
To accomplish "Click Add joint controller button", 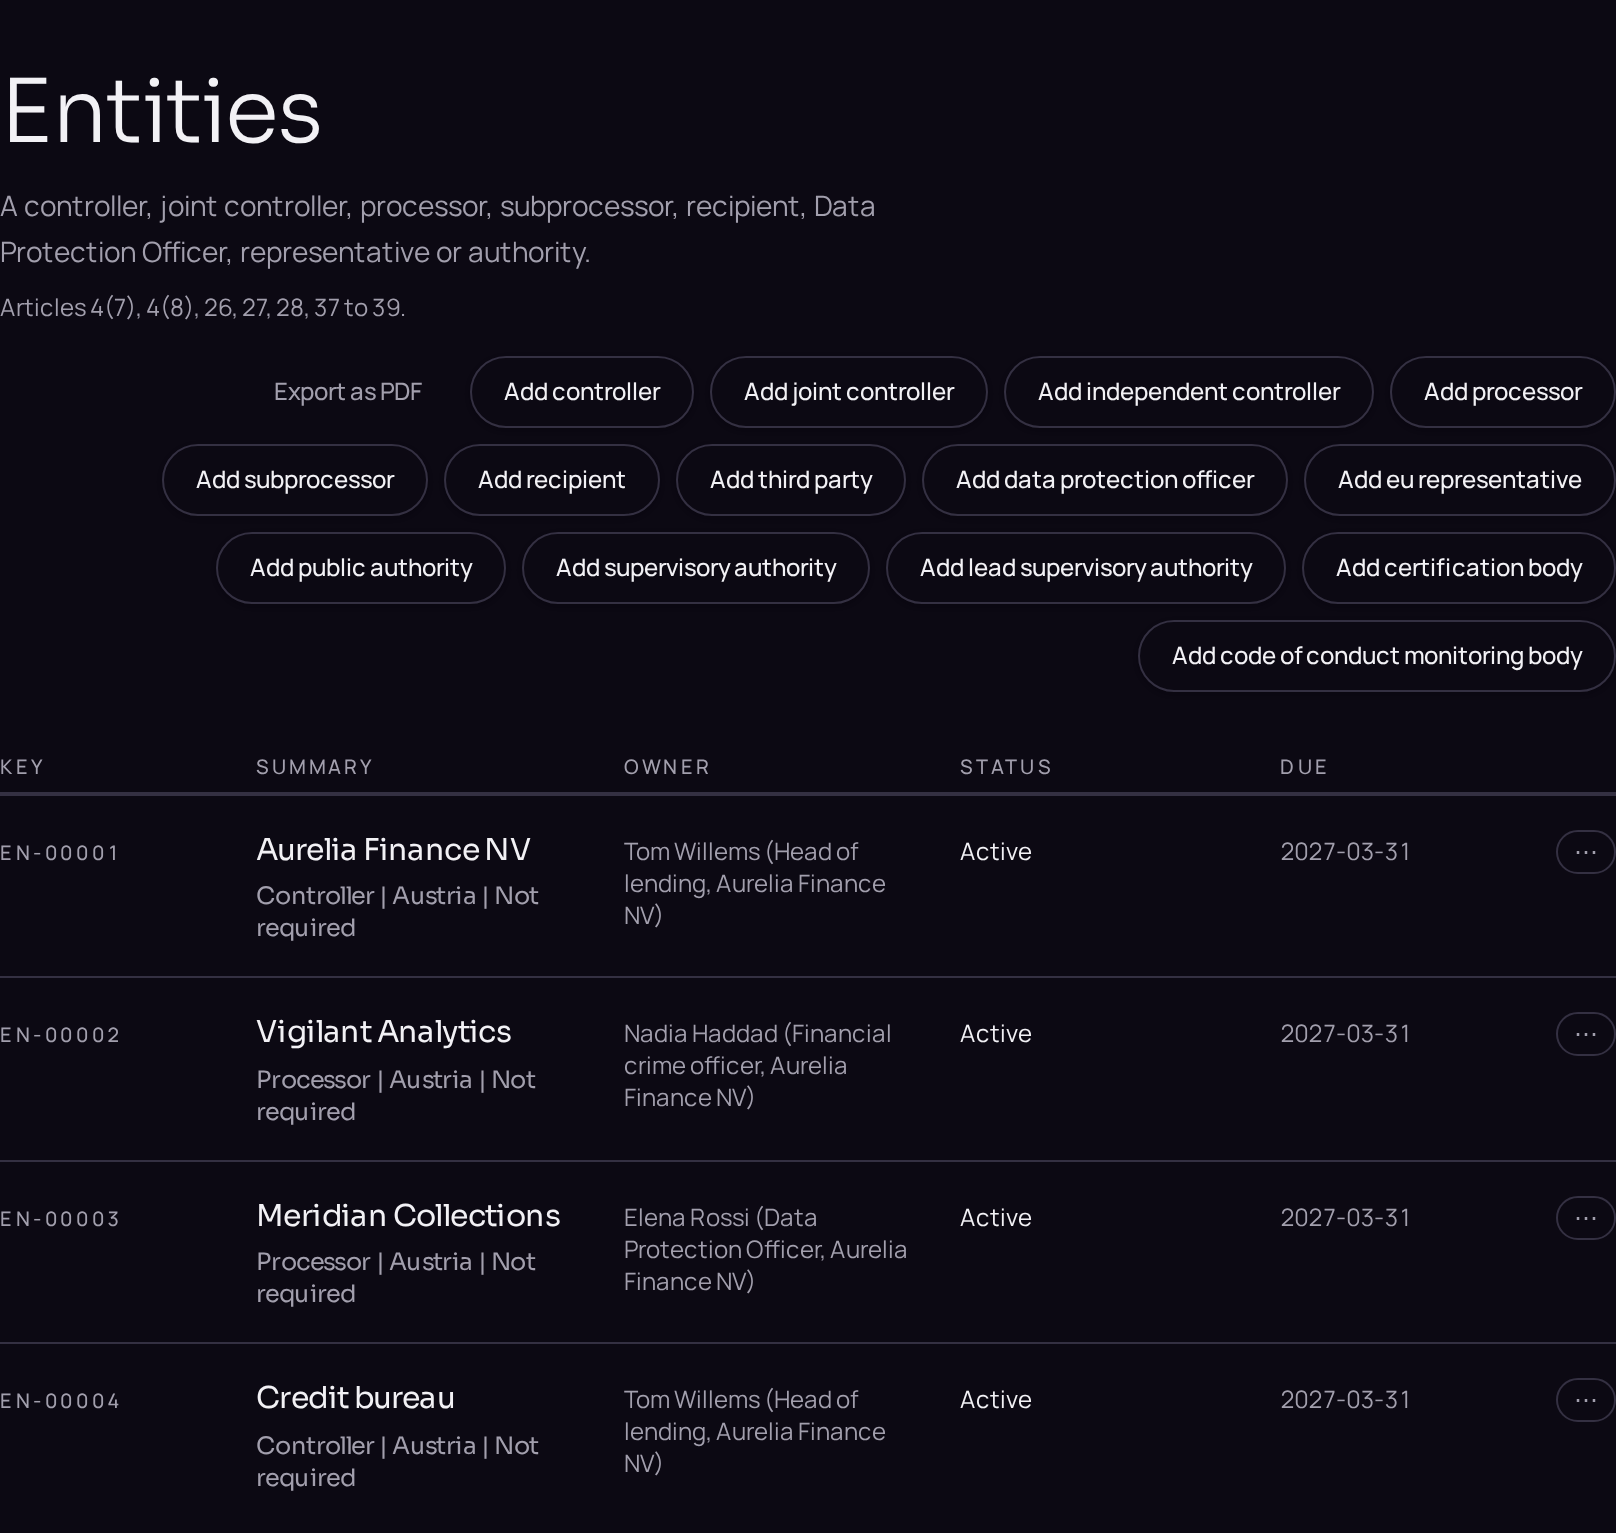I will (x=849, y=392).
